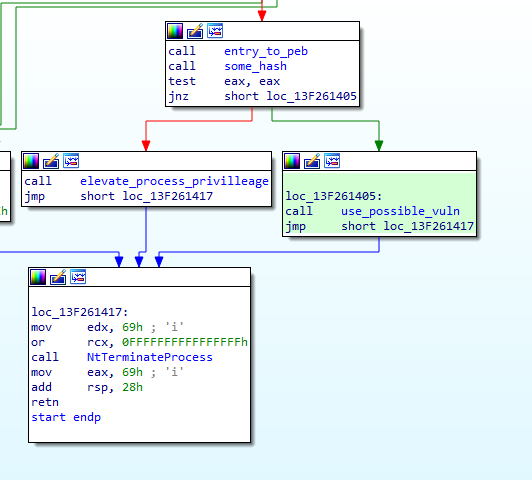Click edit pencil icon on elevate_process_privilleage node

click(51, 161)
